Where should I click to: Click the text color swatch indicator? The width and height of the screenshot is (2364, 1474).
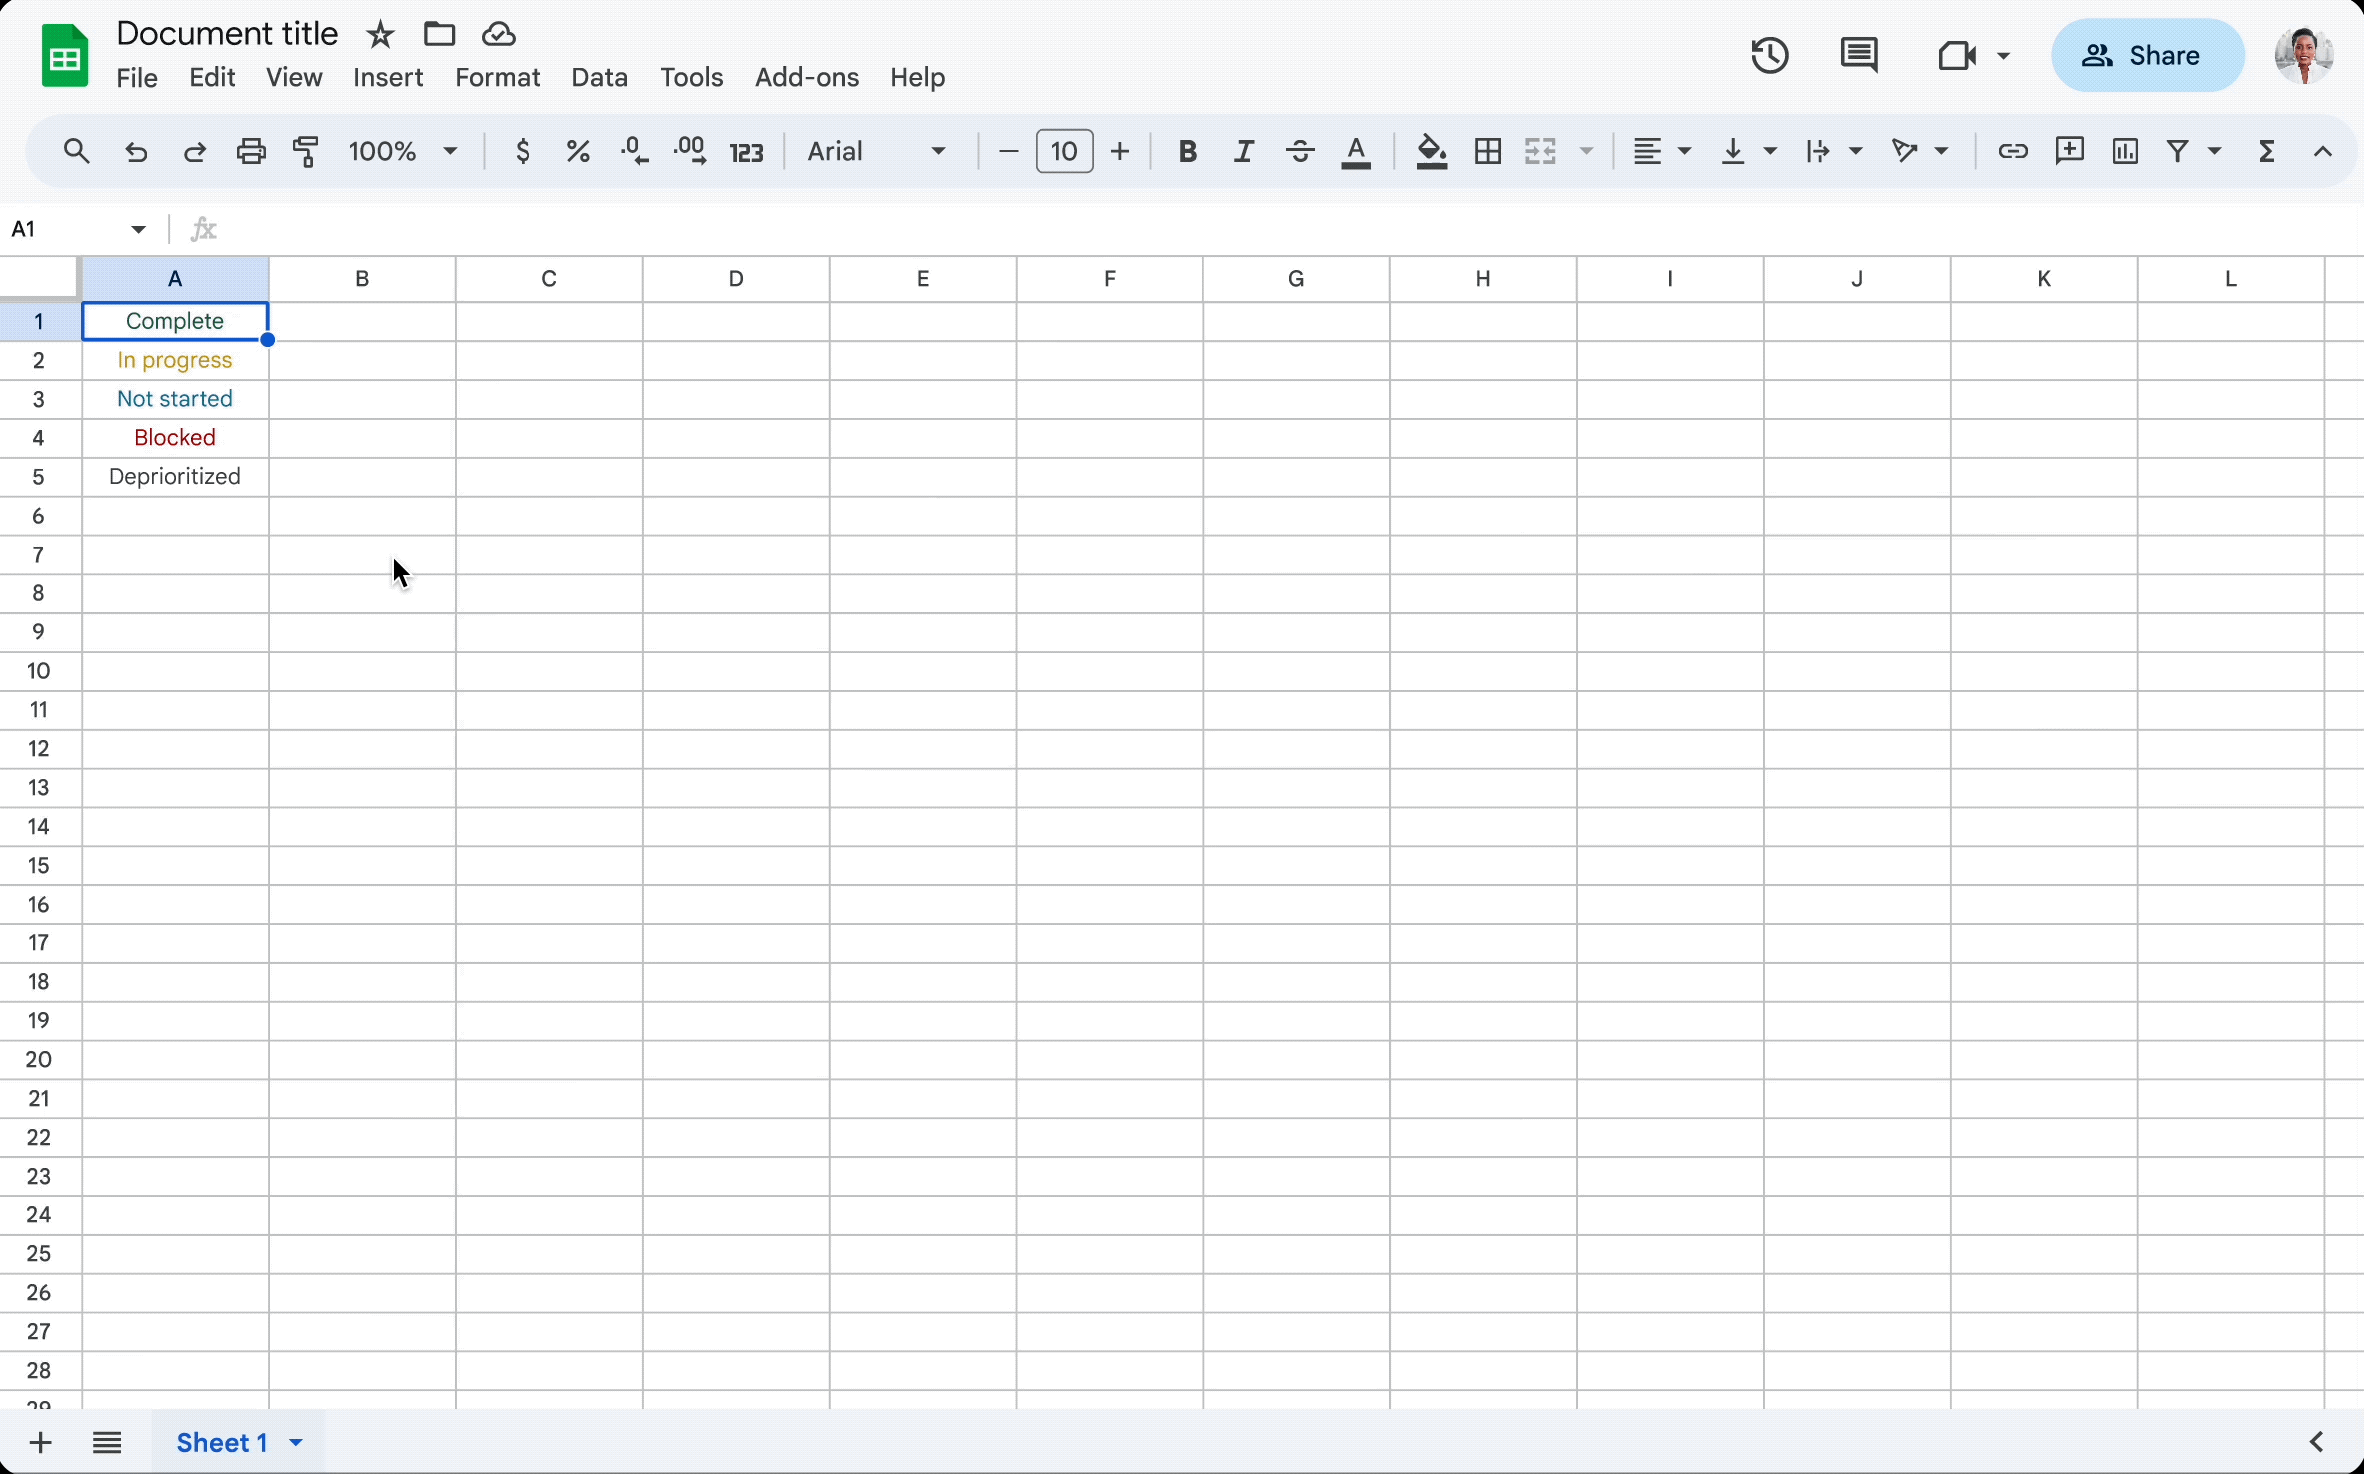coord(1357,165)
